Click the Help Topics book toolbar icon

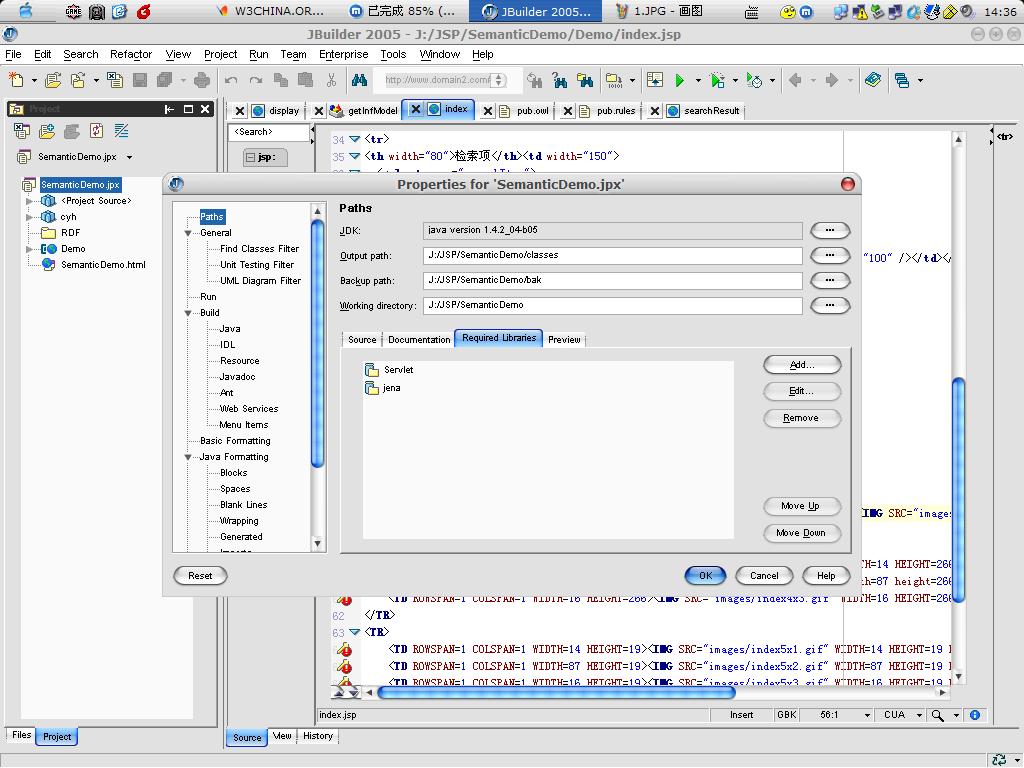872,80
